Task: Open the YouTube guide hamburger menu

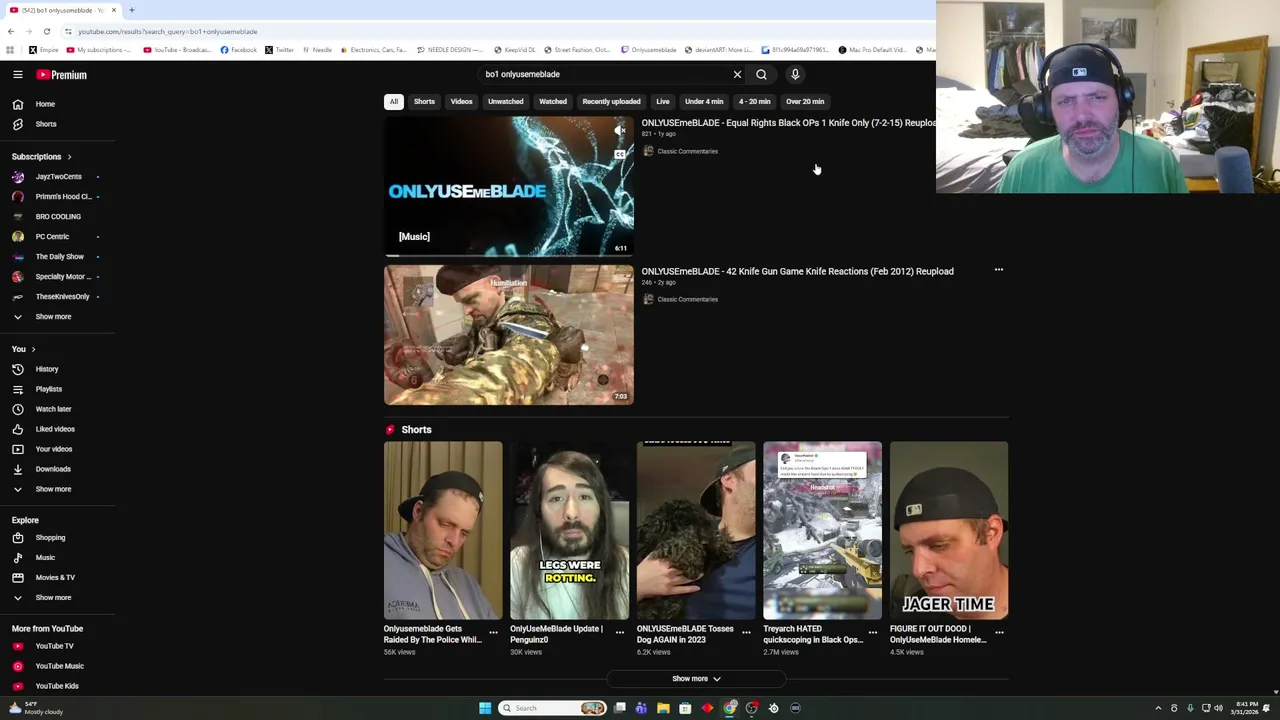Action: coord(18,75)
